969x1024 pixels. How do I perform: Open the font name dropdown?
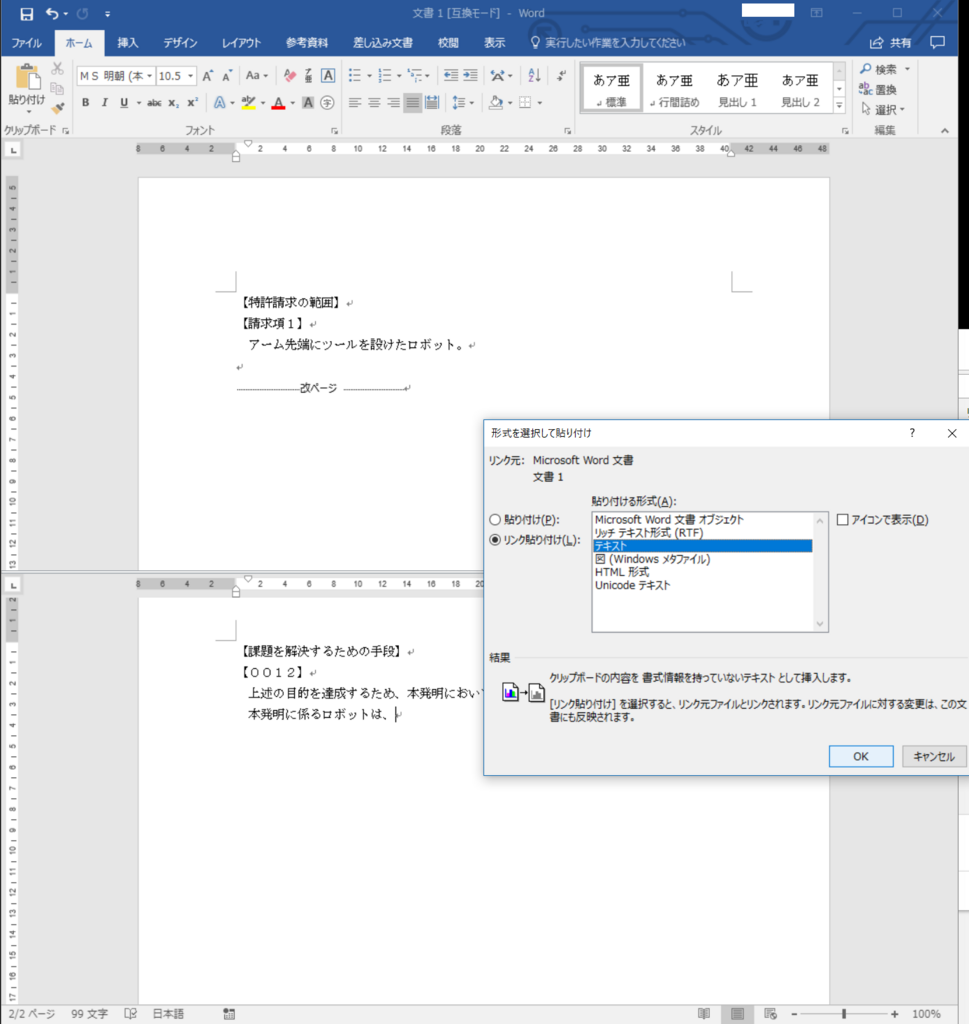pos(150,75)
